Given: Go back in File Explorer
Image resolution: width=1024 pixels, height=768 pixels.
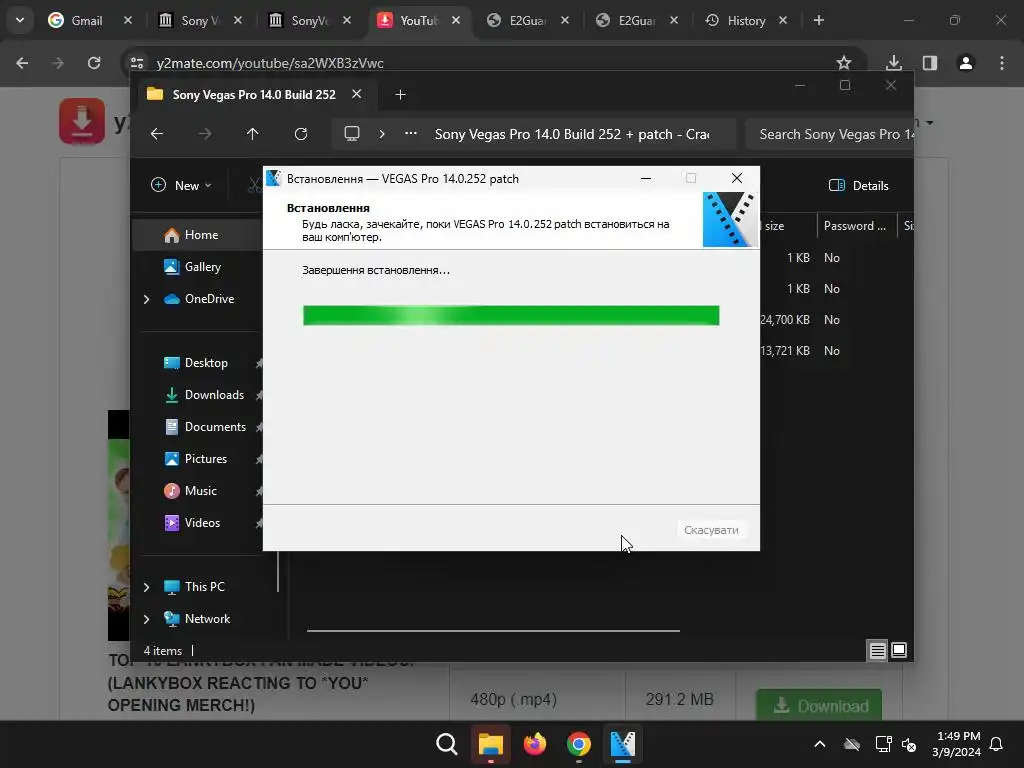Looking at the screenshot, I should click(157, 134).
